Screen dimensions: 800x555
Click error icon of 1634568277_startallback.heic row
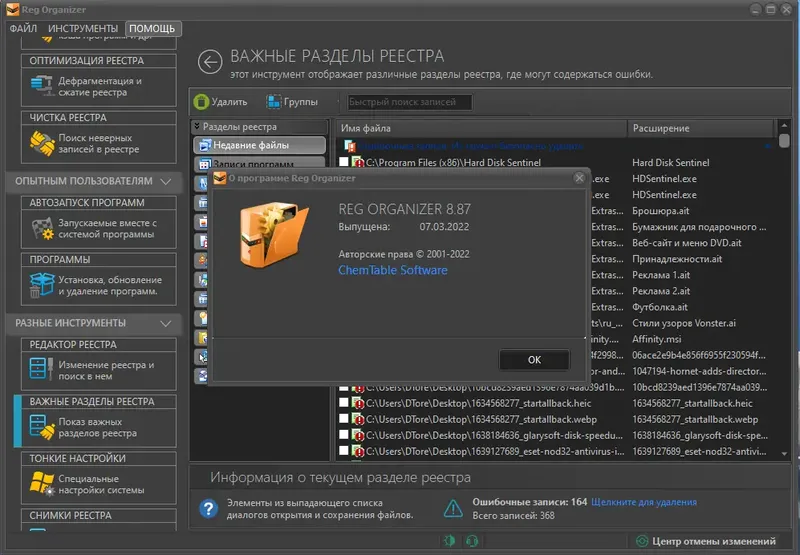[358, 404]
